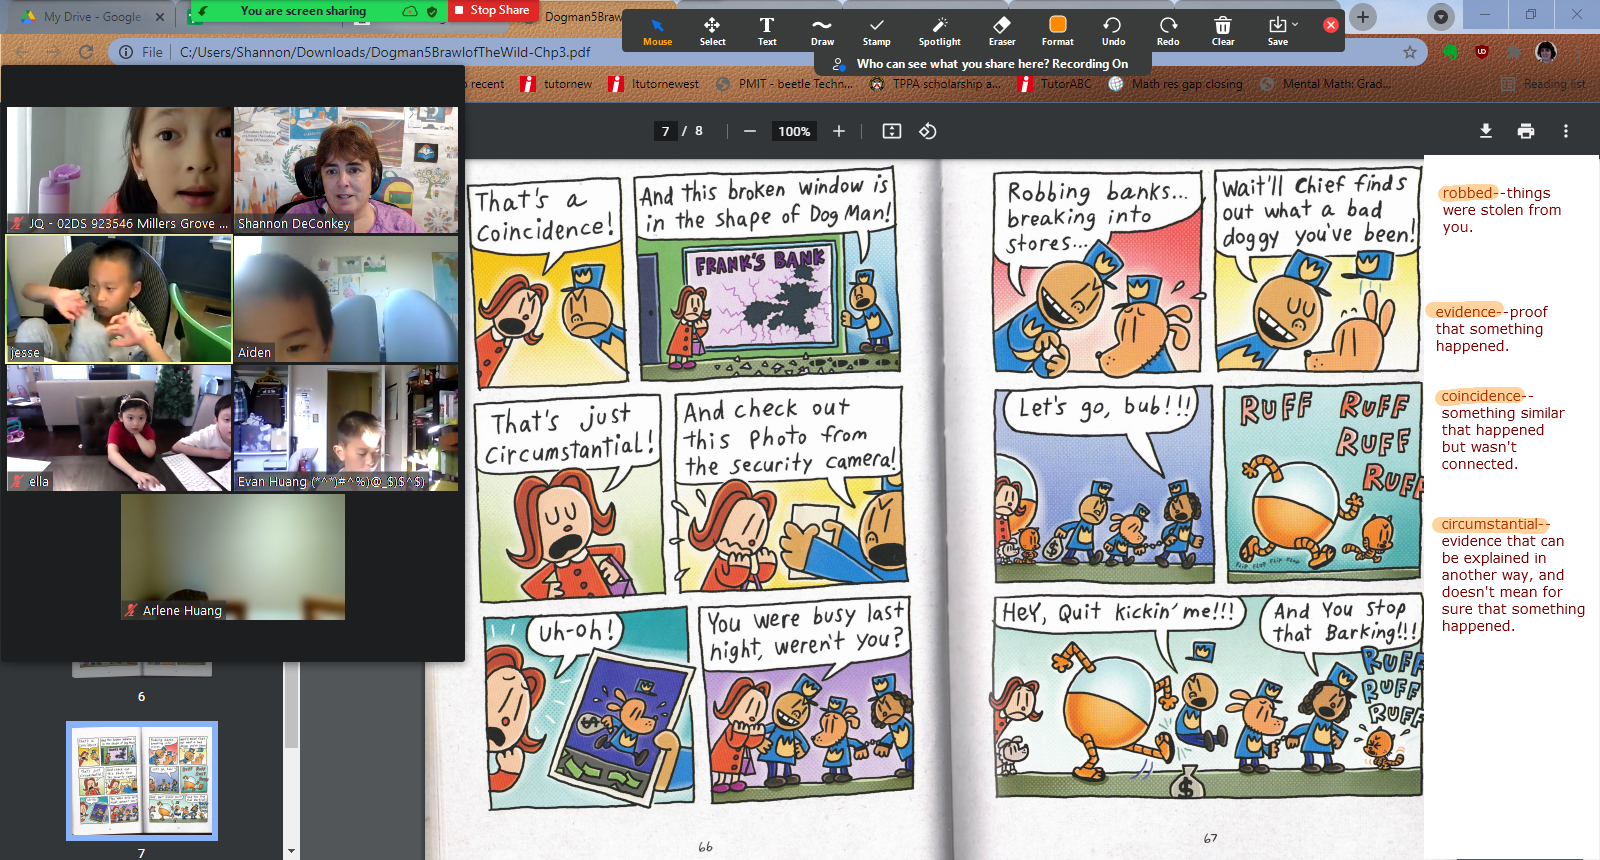Select Jesse's video tile
Image resolution: width=1600 pixels, height=860 pixels.
pyautogui.click(x=119, y=299)
